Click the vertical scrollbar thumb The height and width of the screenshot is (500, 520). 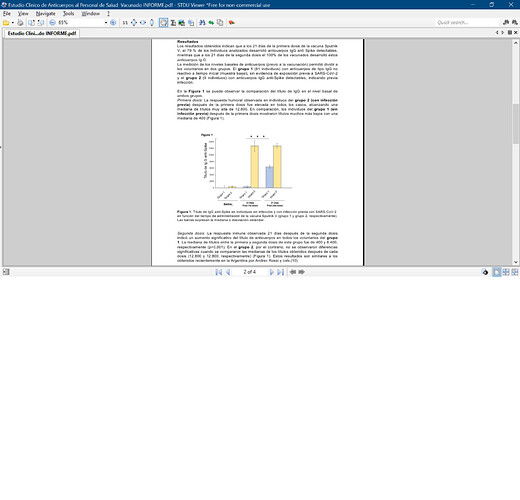coord(516,124)
